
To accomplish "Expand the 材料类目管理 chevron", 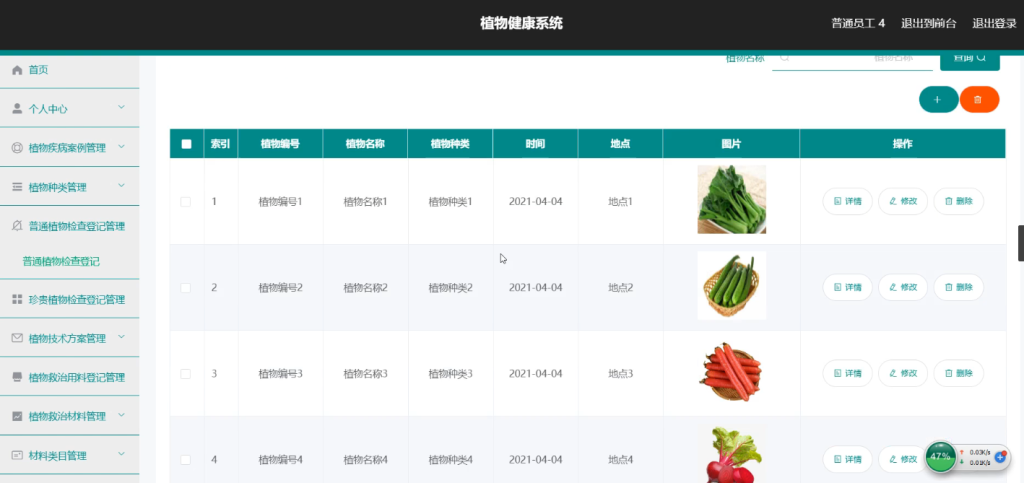I will click(x=121, y=454).
